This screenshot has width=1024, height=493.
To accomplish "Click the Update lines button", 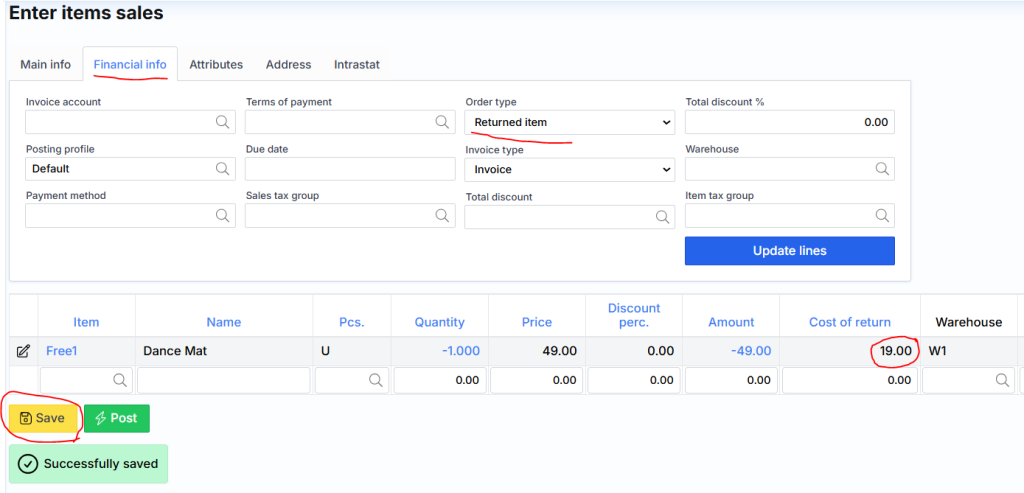I will coord(789,251).
